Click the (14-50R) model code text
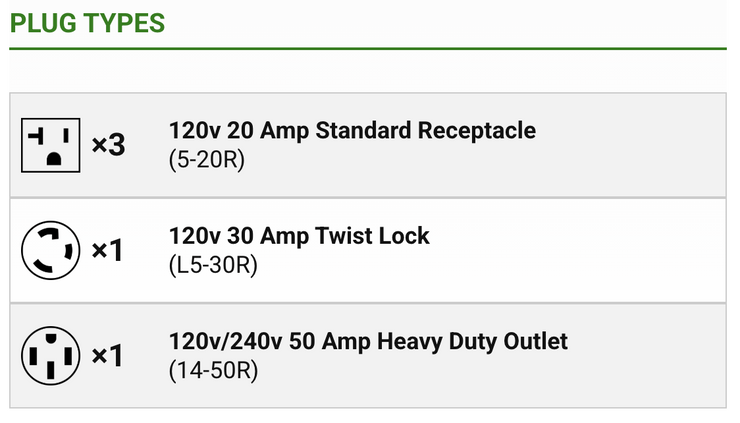Screen dimensions: 740x423 213,370
